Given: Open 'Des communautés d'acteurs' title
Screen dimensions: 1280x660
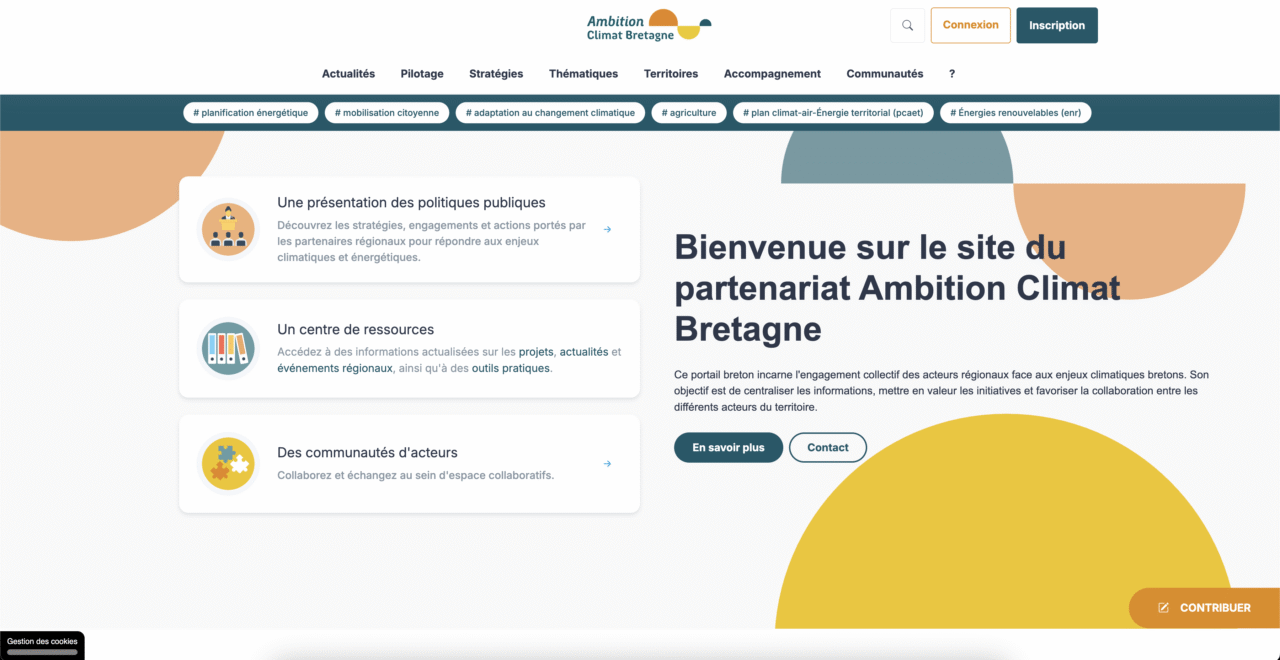Looking at the screenshot, I should coord(367,453).
